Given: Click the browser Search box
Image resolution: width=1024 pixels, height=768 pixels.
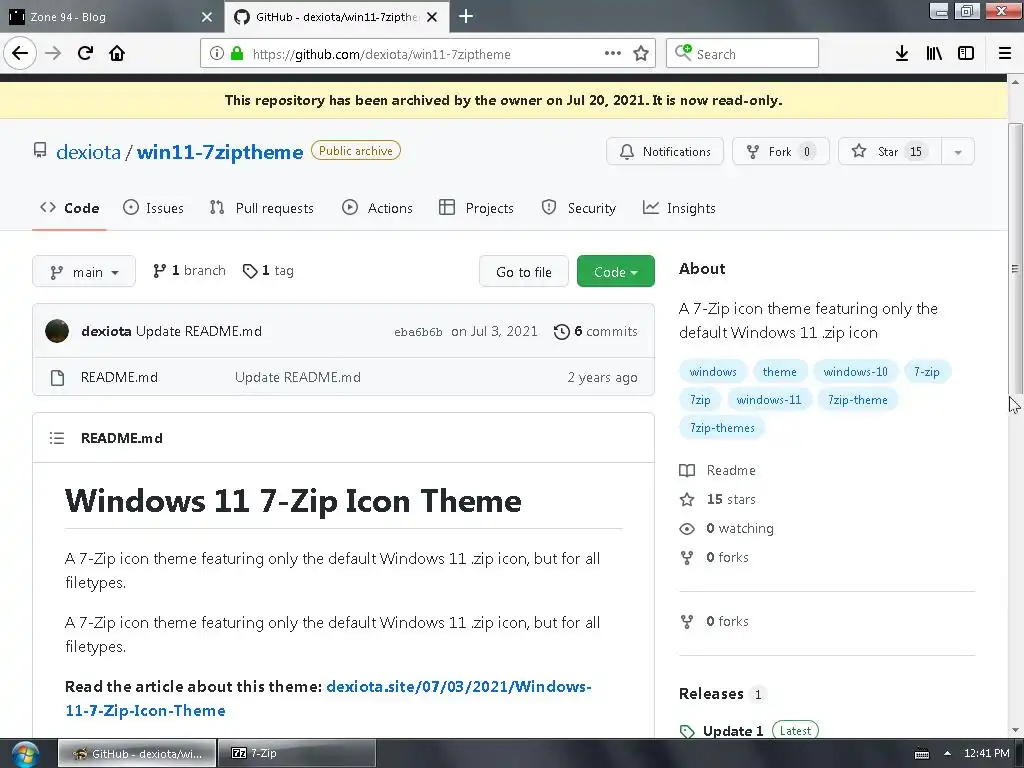Looking at the screenshot, I should coord(742,54).
